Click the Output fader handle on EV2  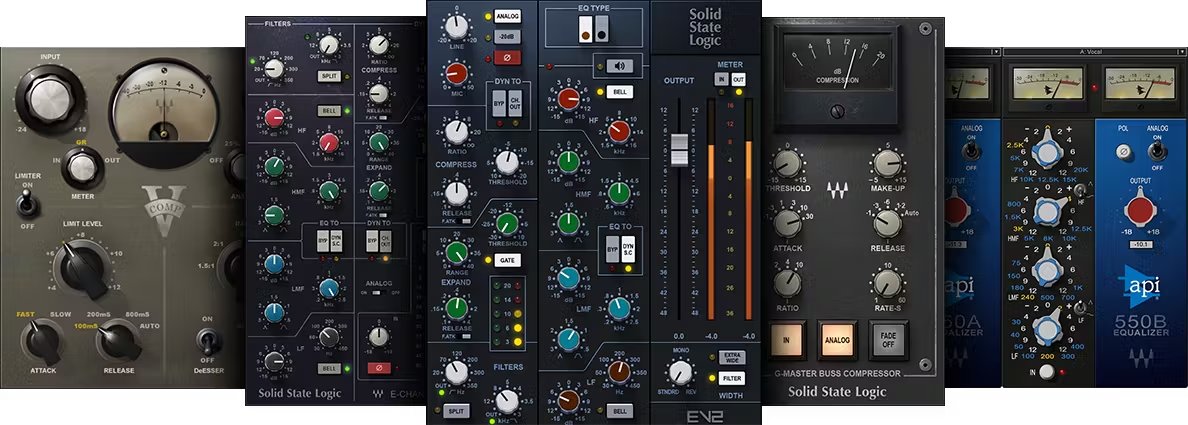pos(679,150)
